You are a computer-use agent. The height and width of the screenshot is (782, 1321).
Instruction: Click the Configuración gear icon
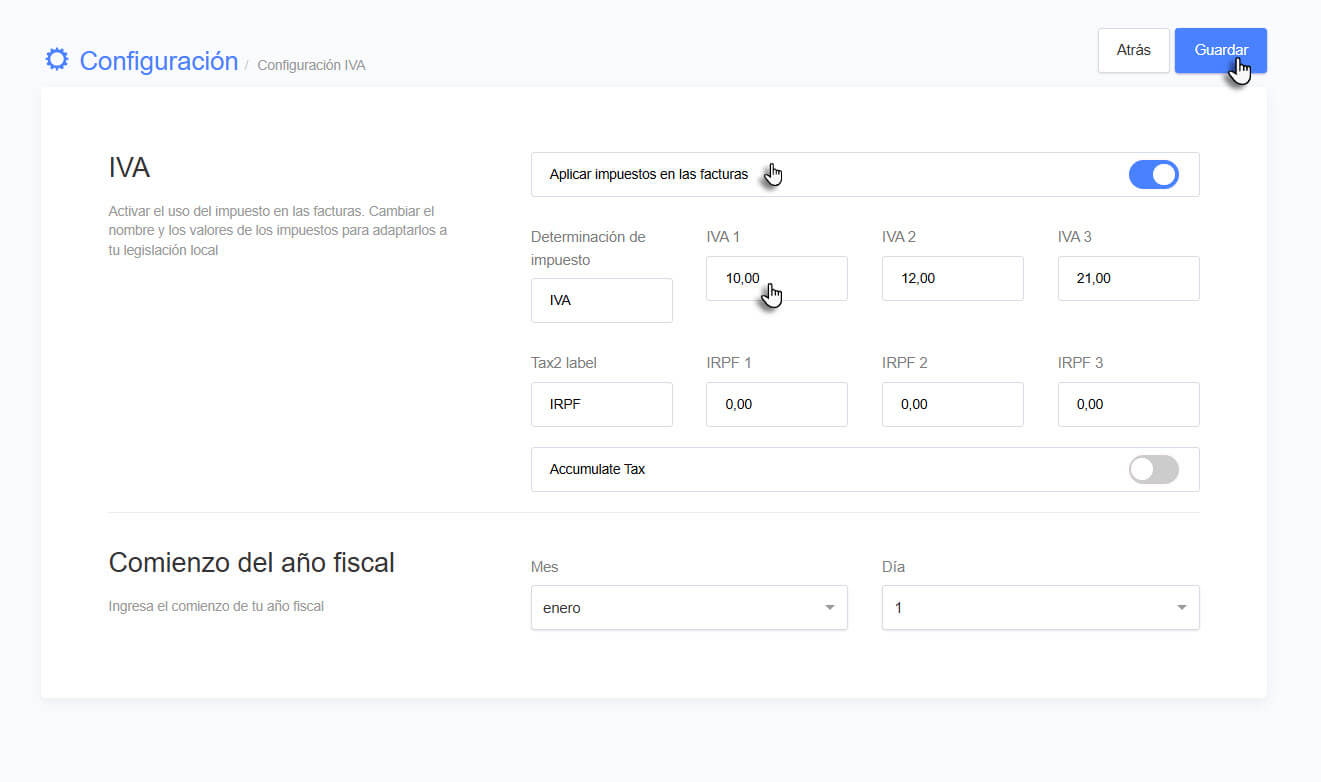point(57,60)
